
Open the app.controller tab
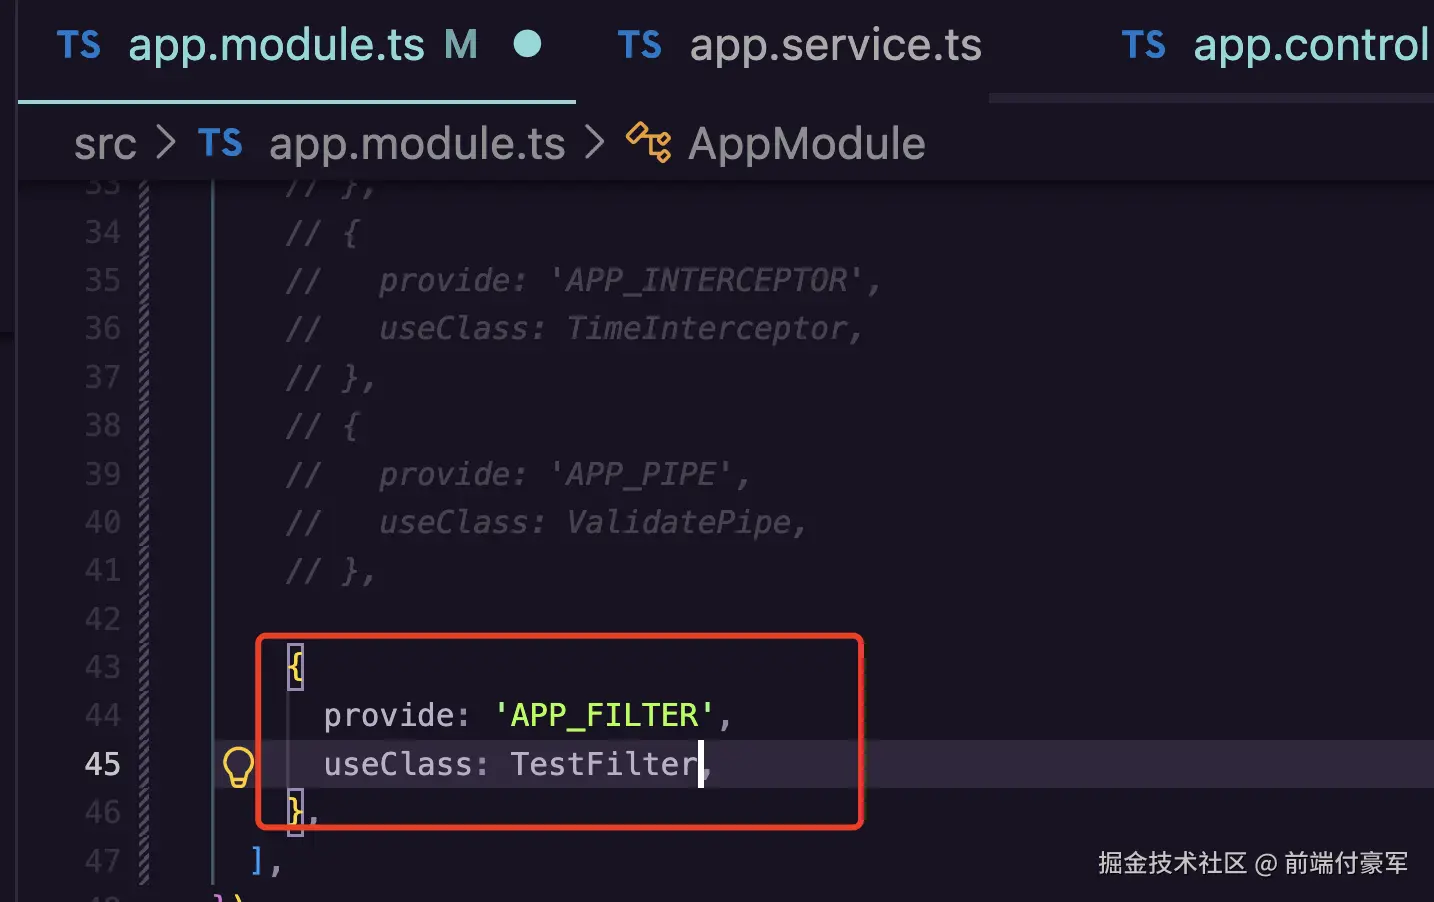(x=1275, y=46)
